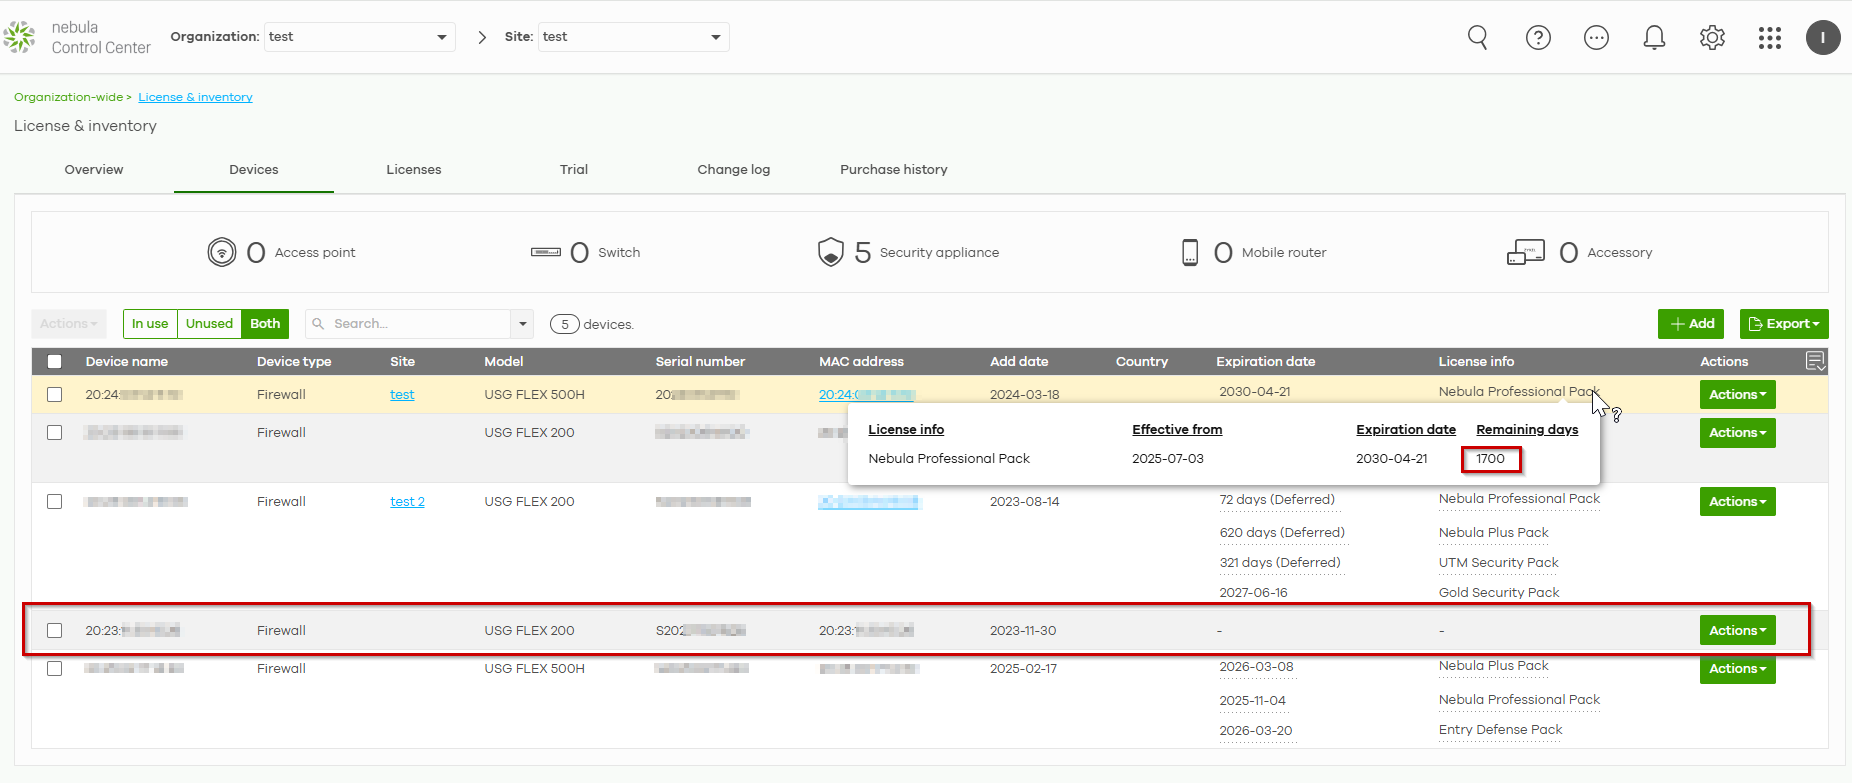Click the Add device button

(1691, 324)
